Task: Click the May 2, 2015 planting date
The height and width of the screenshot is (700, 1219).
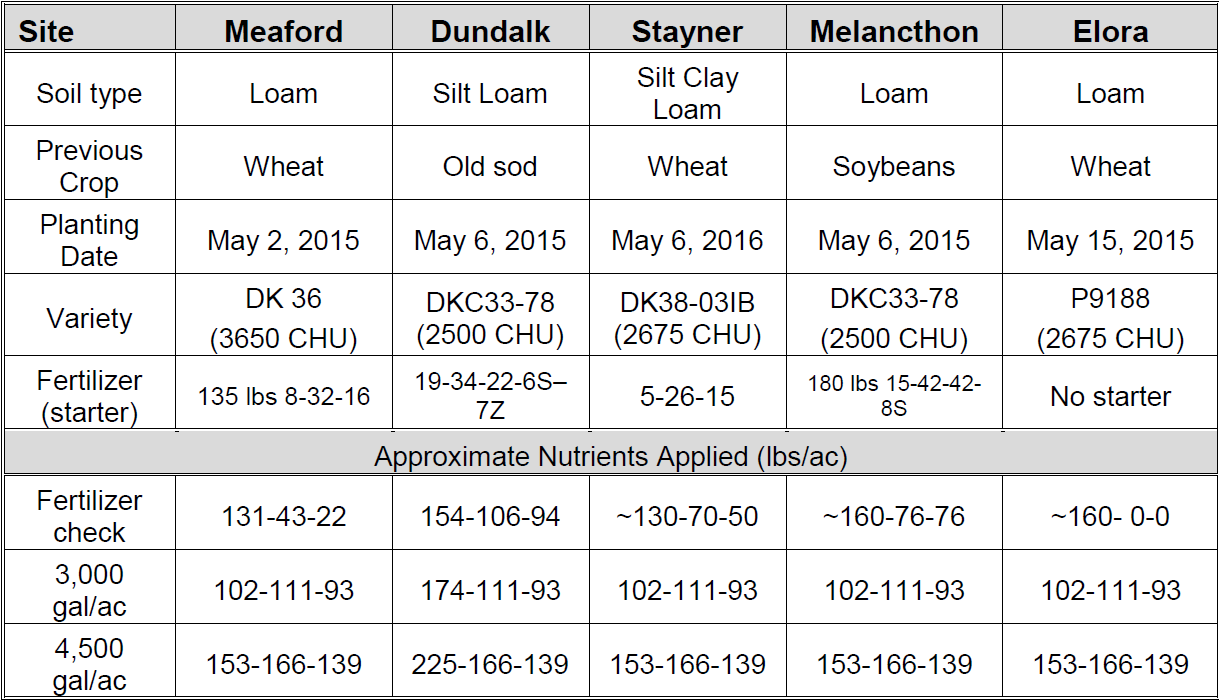Action: click(x=283, y=241)
